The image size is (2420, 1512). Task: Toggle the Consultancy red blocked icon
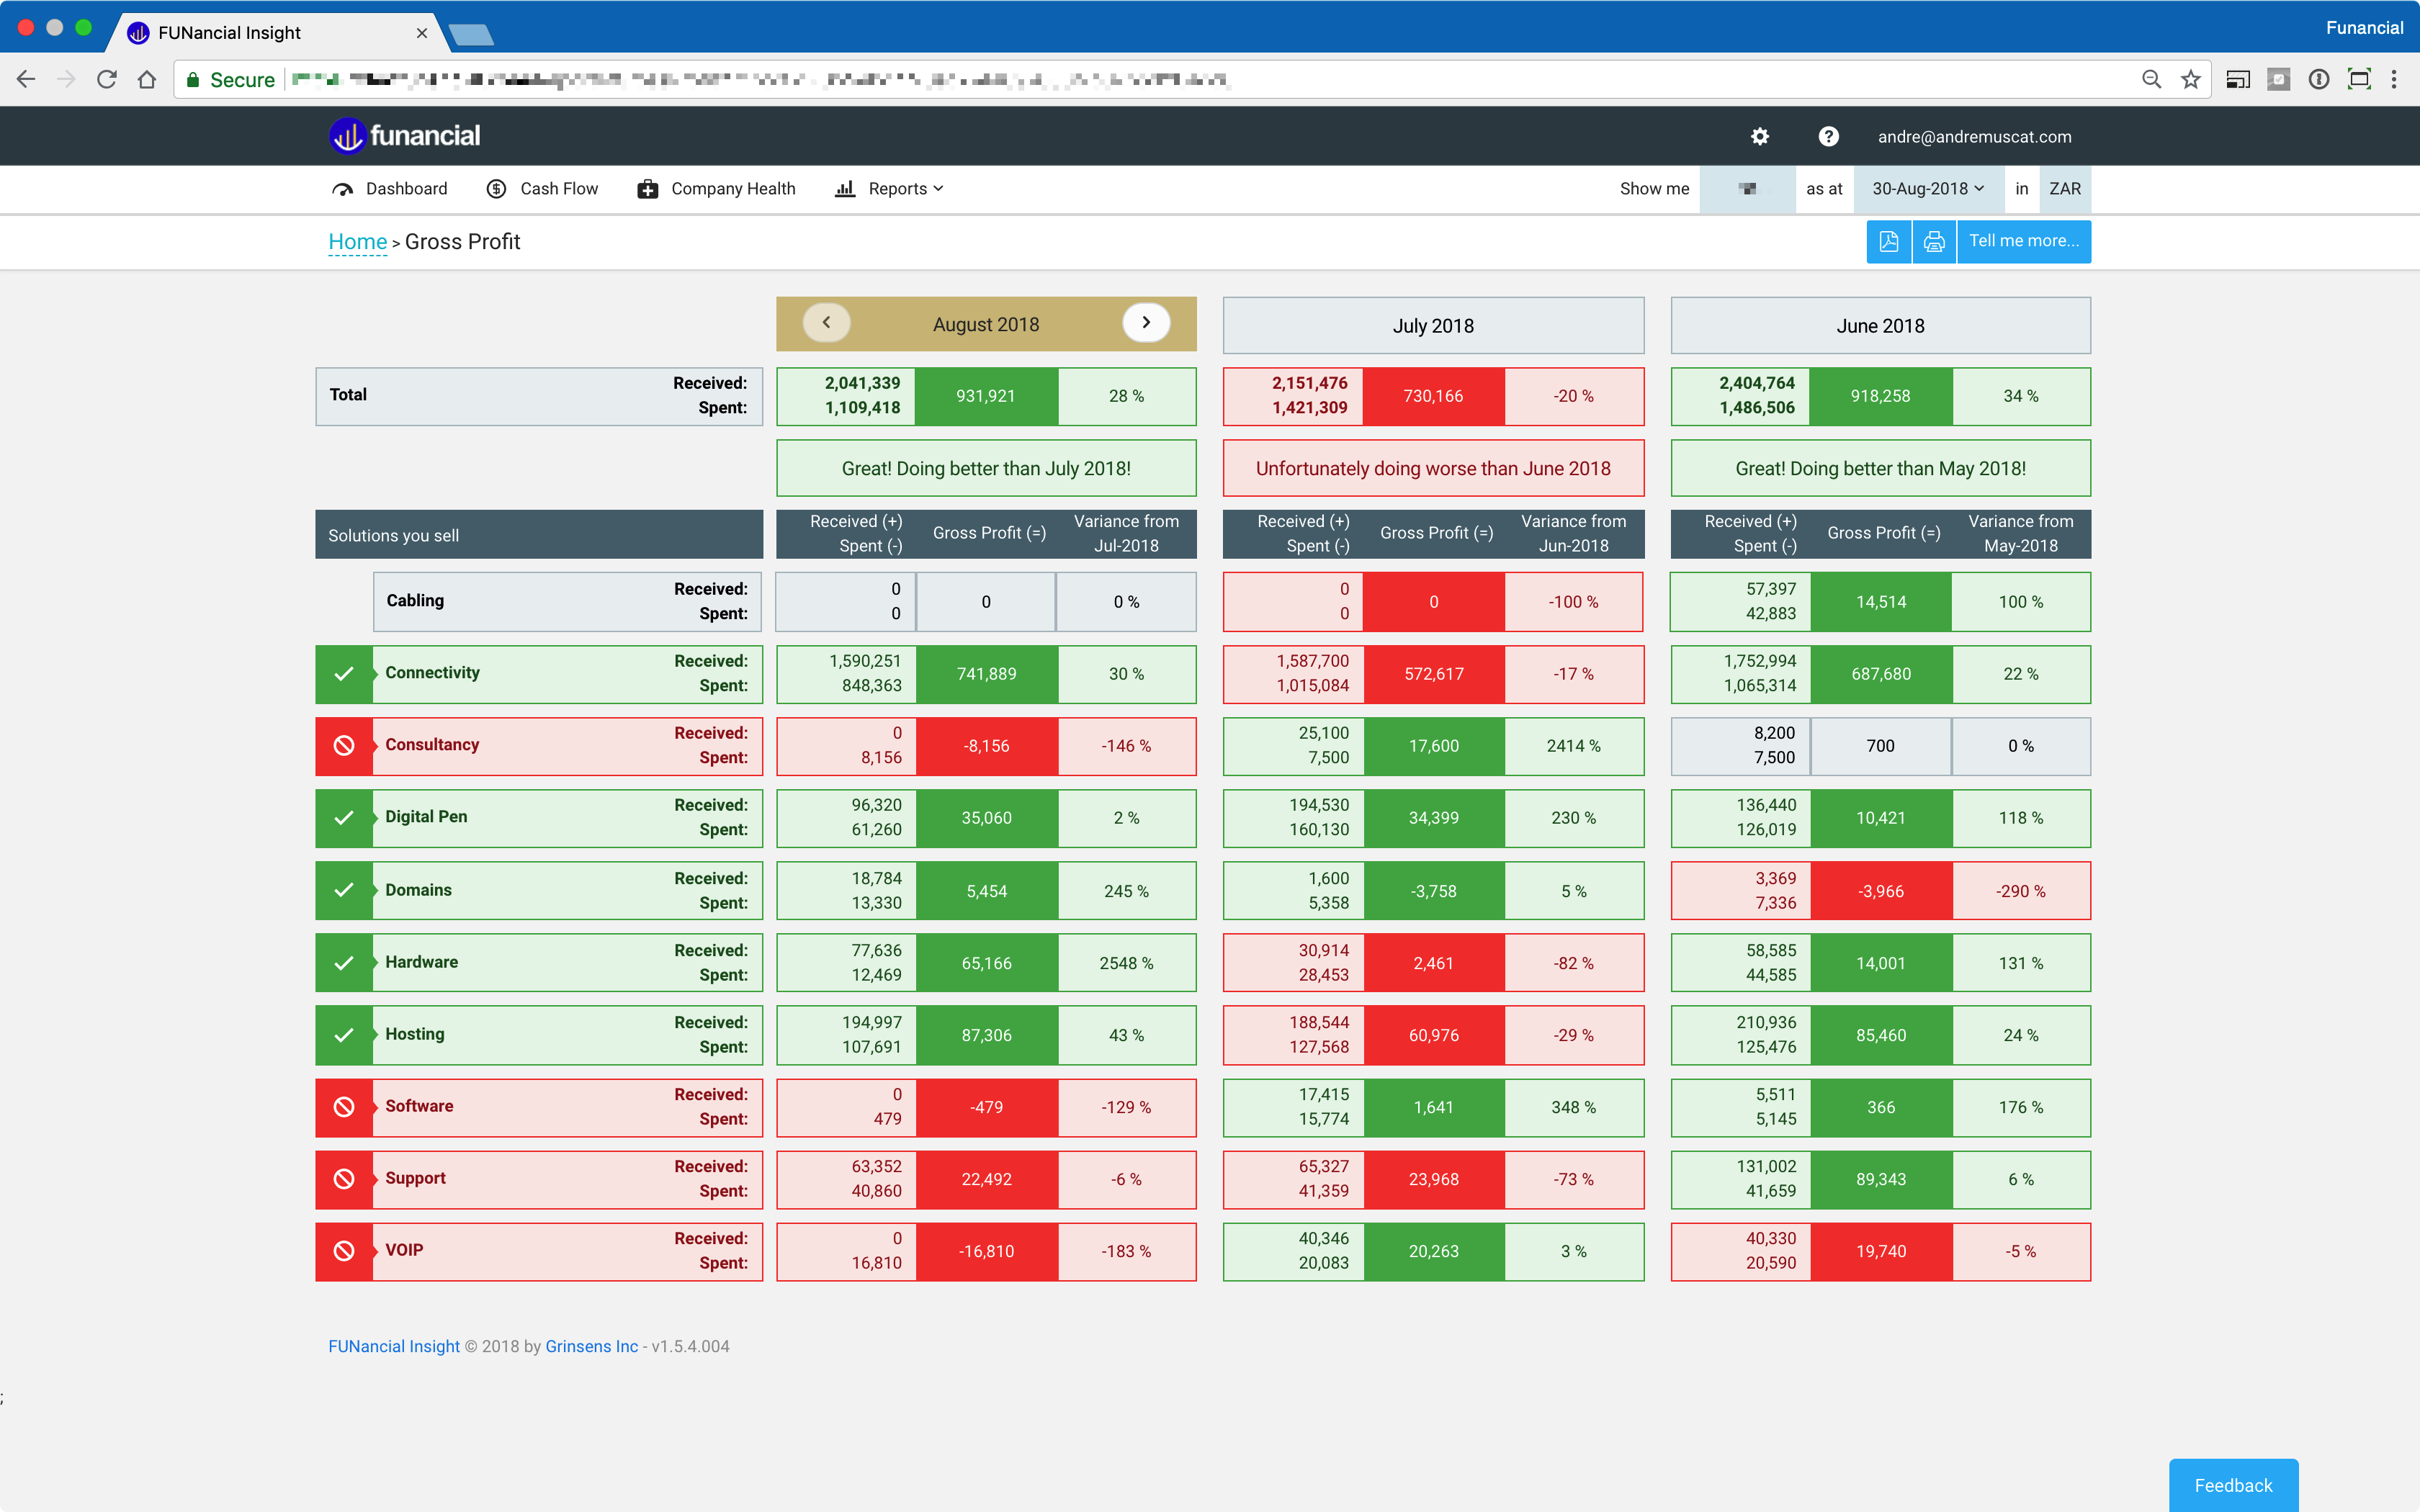tap(344, 746)
